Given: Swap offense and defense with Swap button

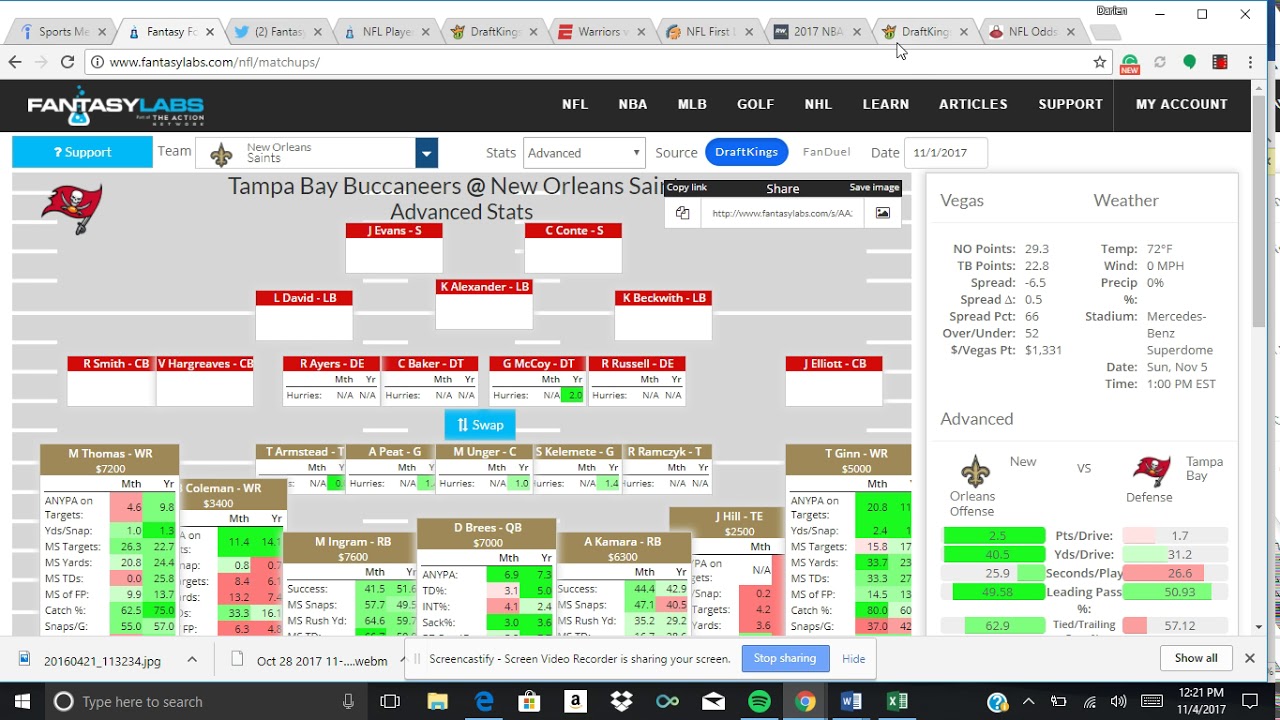Looking at the screenshot, I should (480, 425).
